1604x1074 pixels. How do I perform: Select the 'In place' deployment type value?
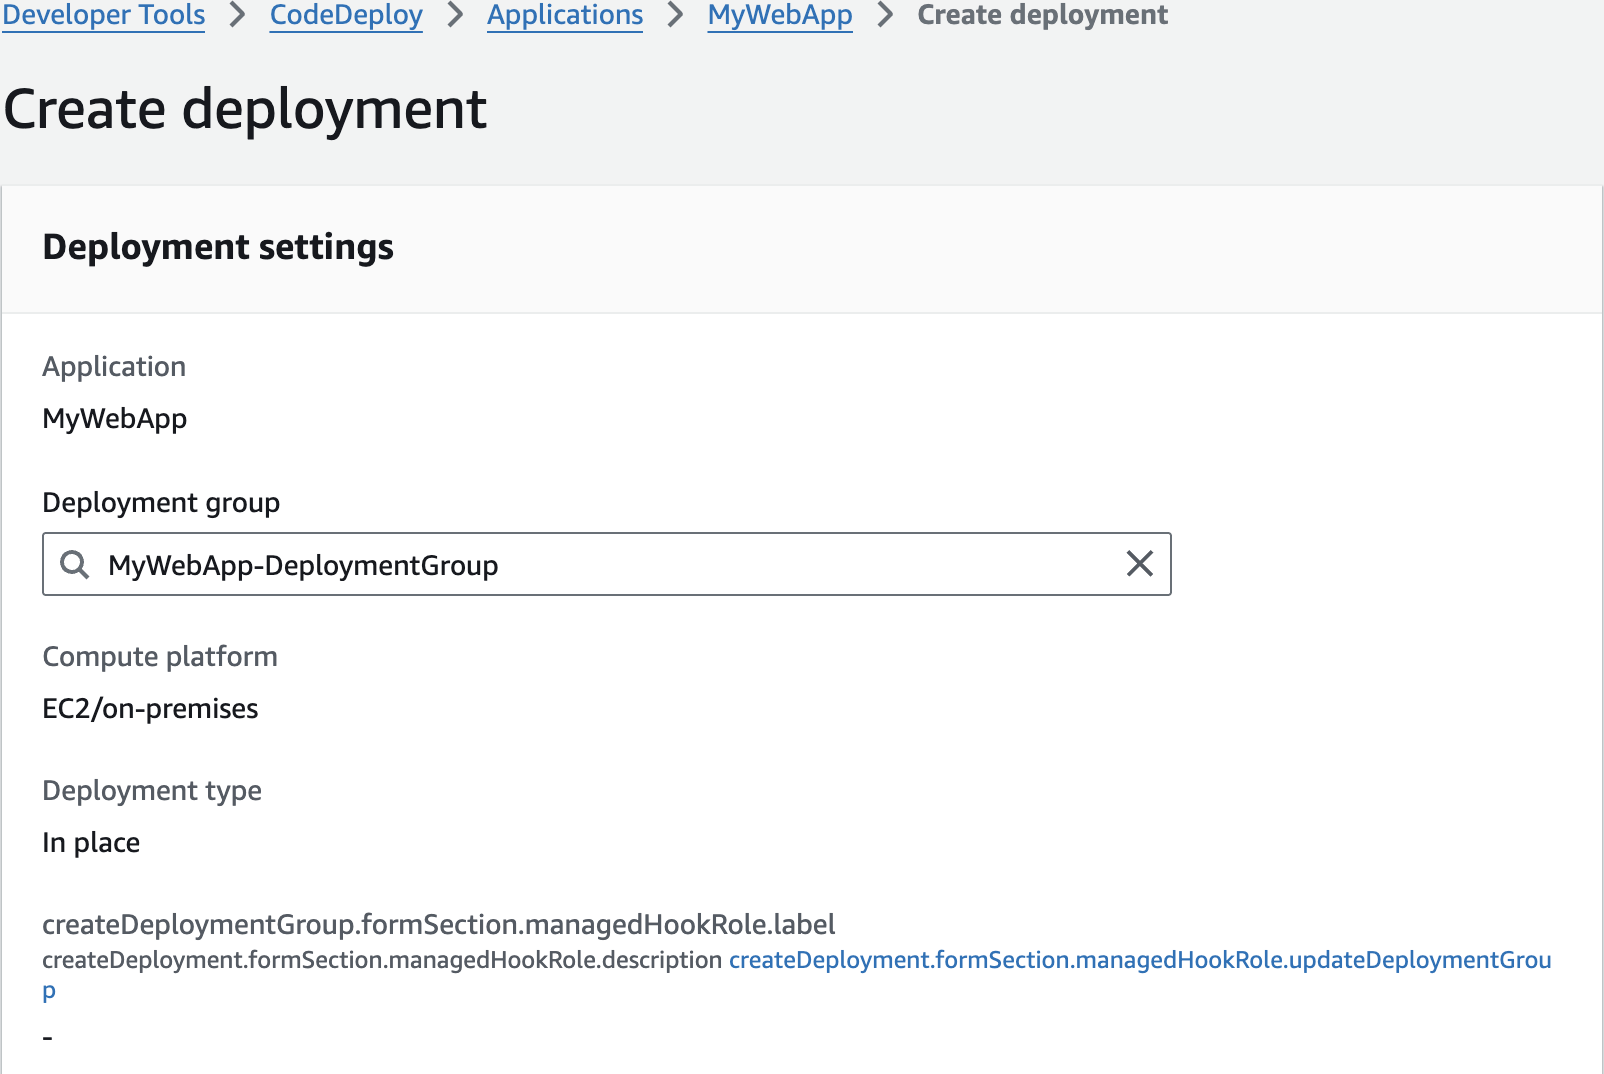91,843
